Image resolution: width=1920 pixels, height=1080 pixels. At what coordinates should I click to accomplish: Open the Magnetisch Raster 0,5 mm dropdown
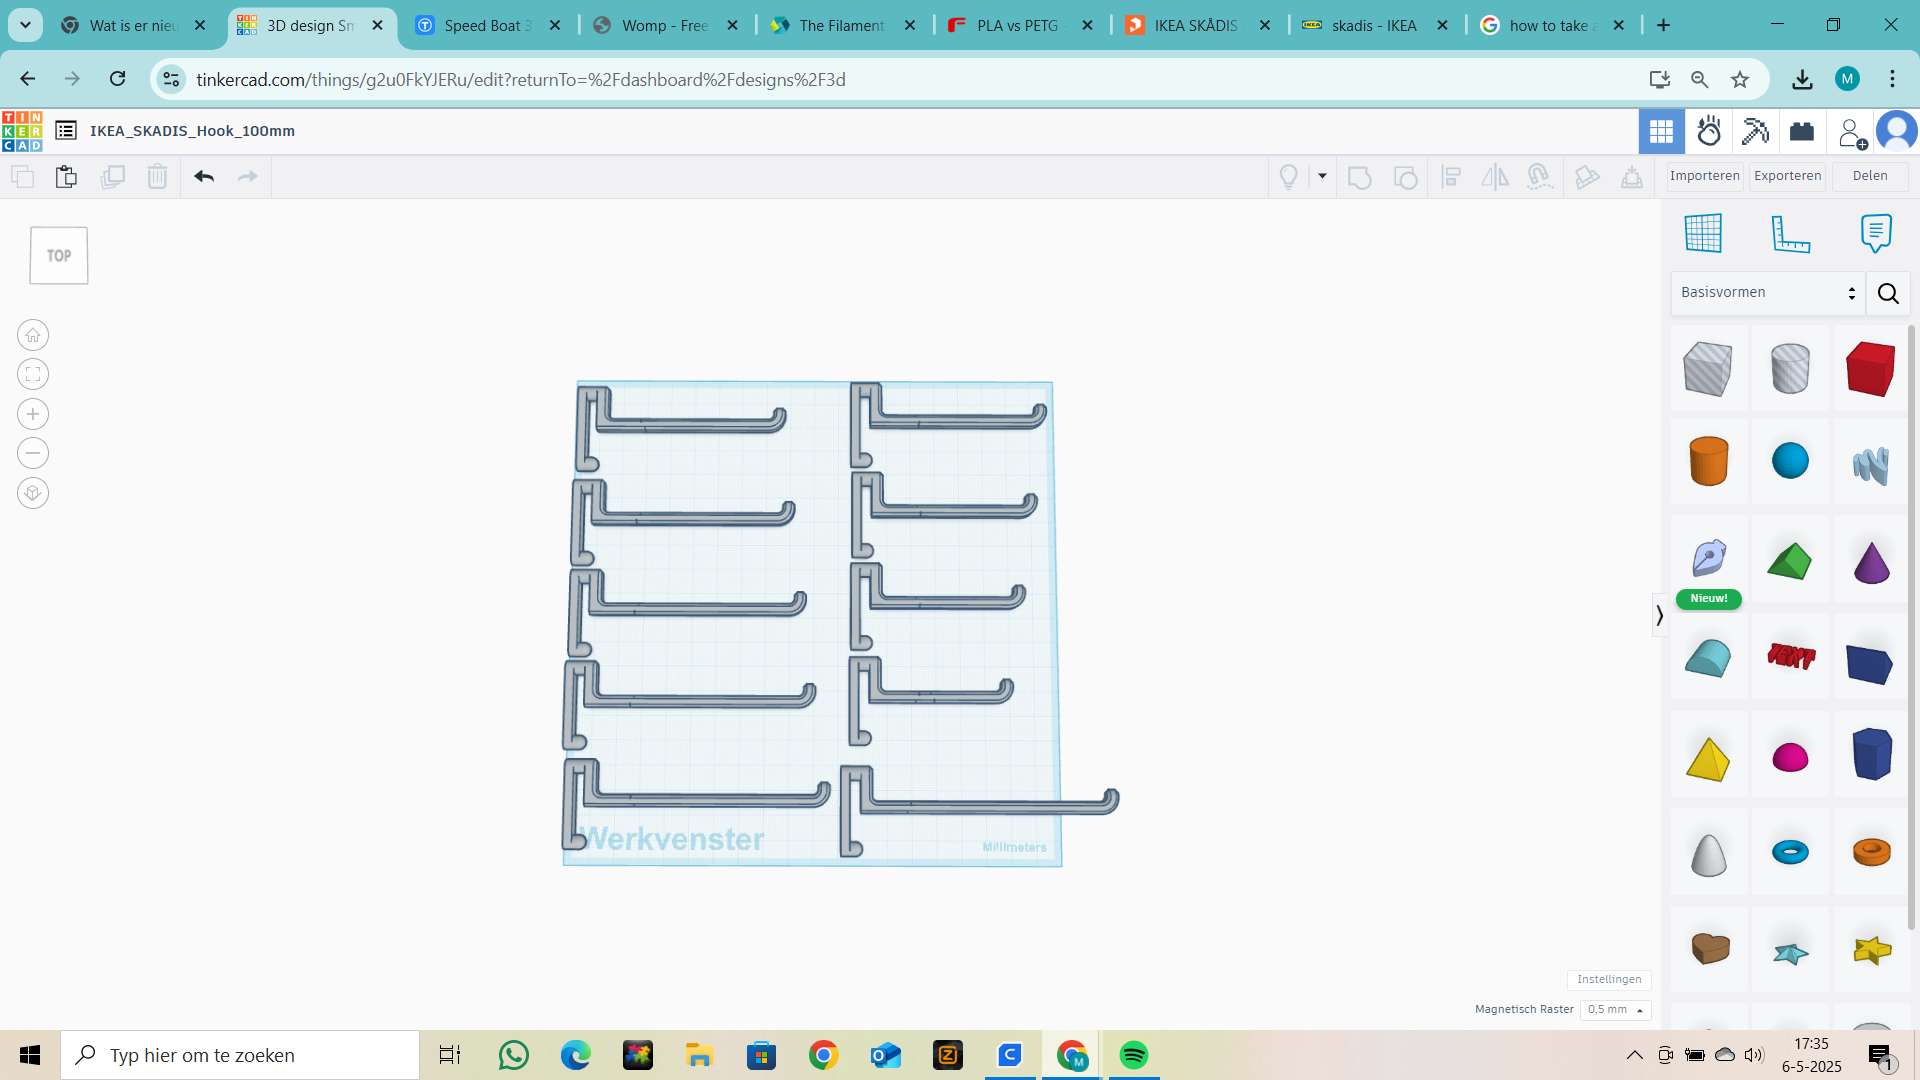point(1615,1010)
